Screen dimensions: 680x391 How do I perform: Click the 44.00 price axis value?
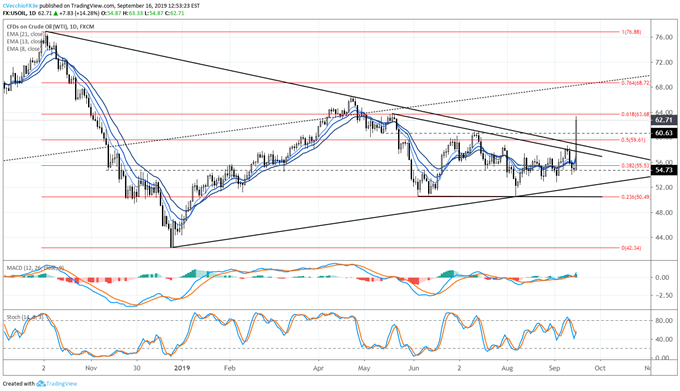coord(664,238)
